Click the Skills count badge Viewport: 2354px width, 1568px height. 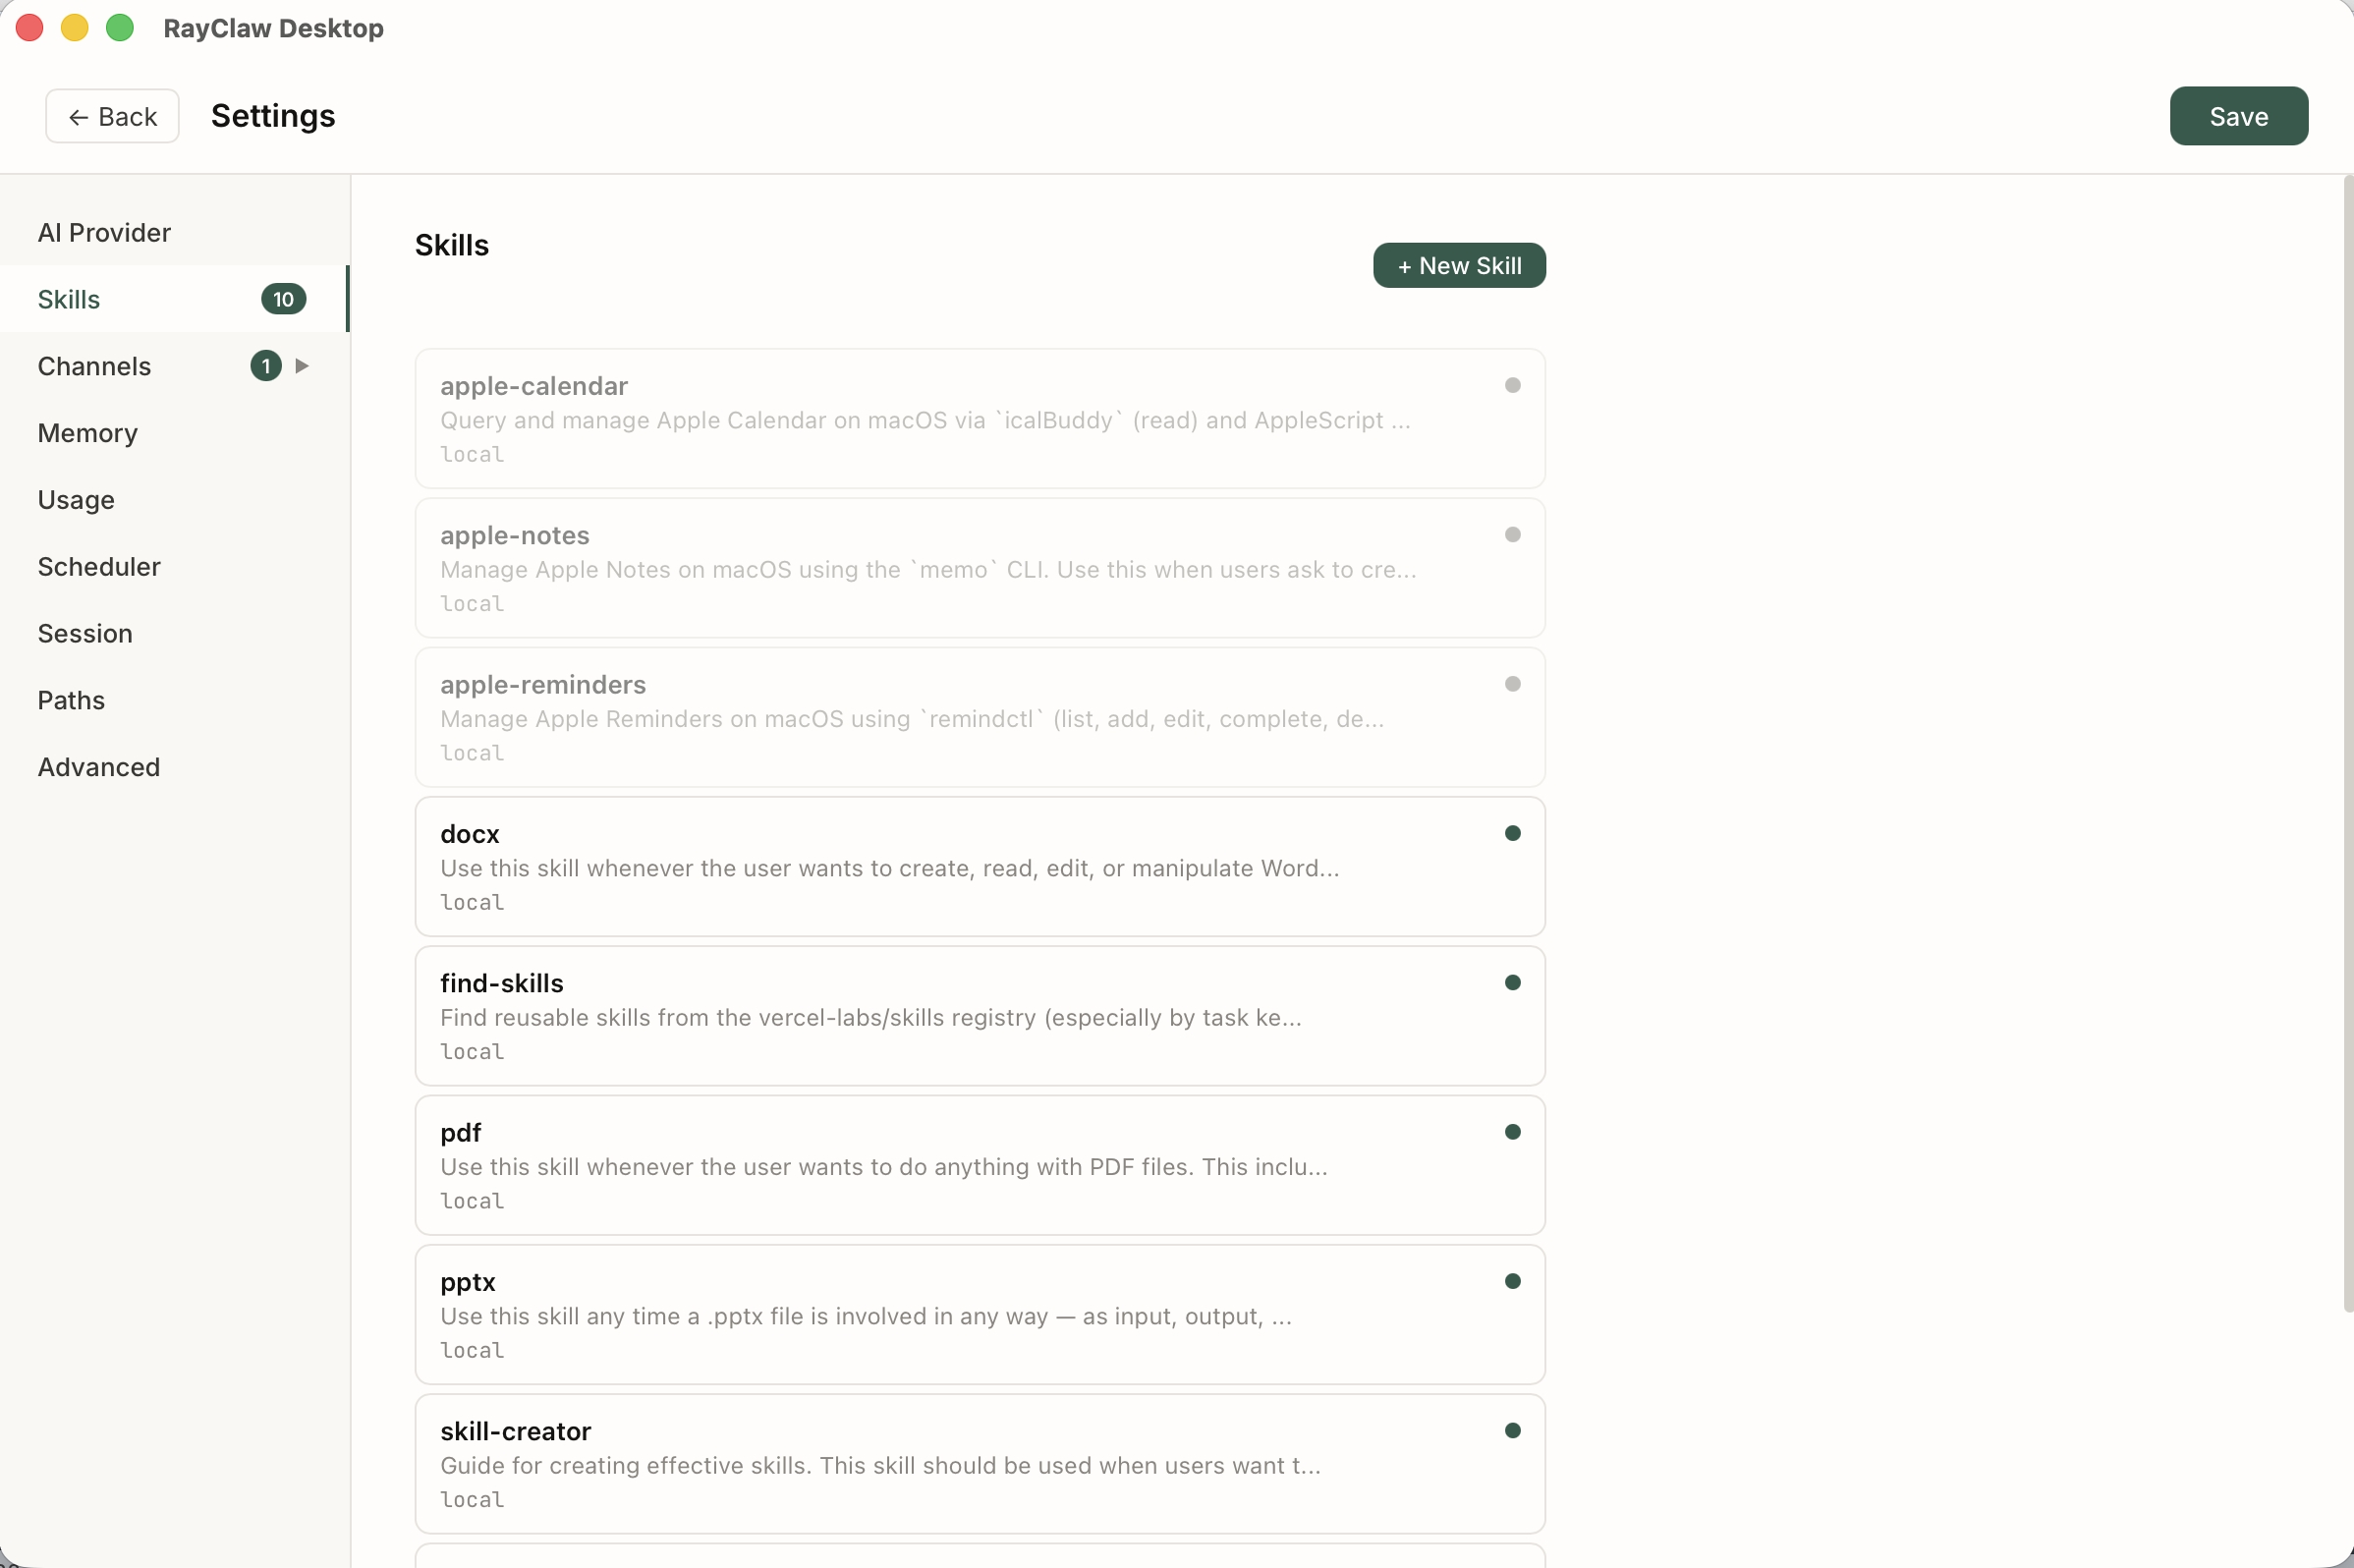283,299
